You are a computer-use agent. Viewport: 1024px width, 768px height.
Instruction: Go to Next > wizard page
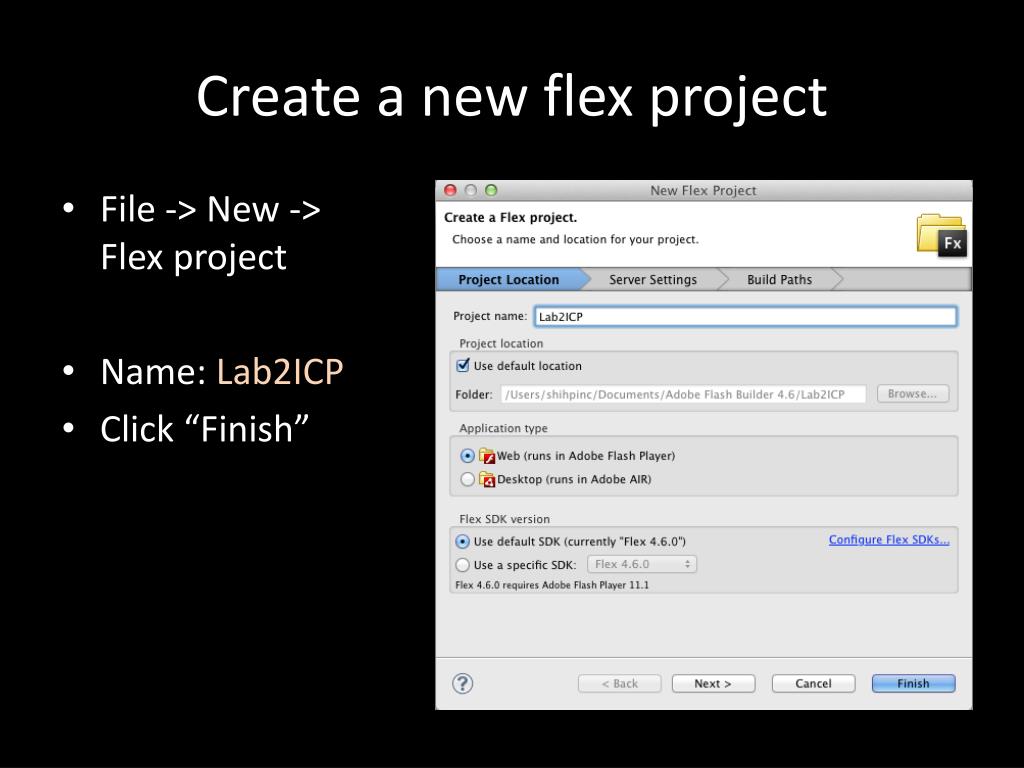[x=713, y=683]
